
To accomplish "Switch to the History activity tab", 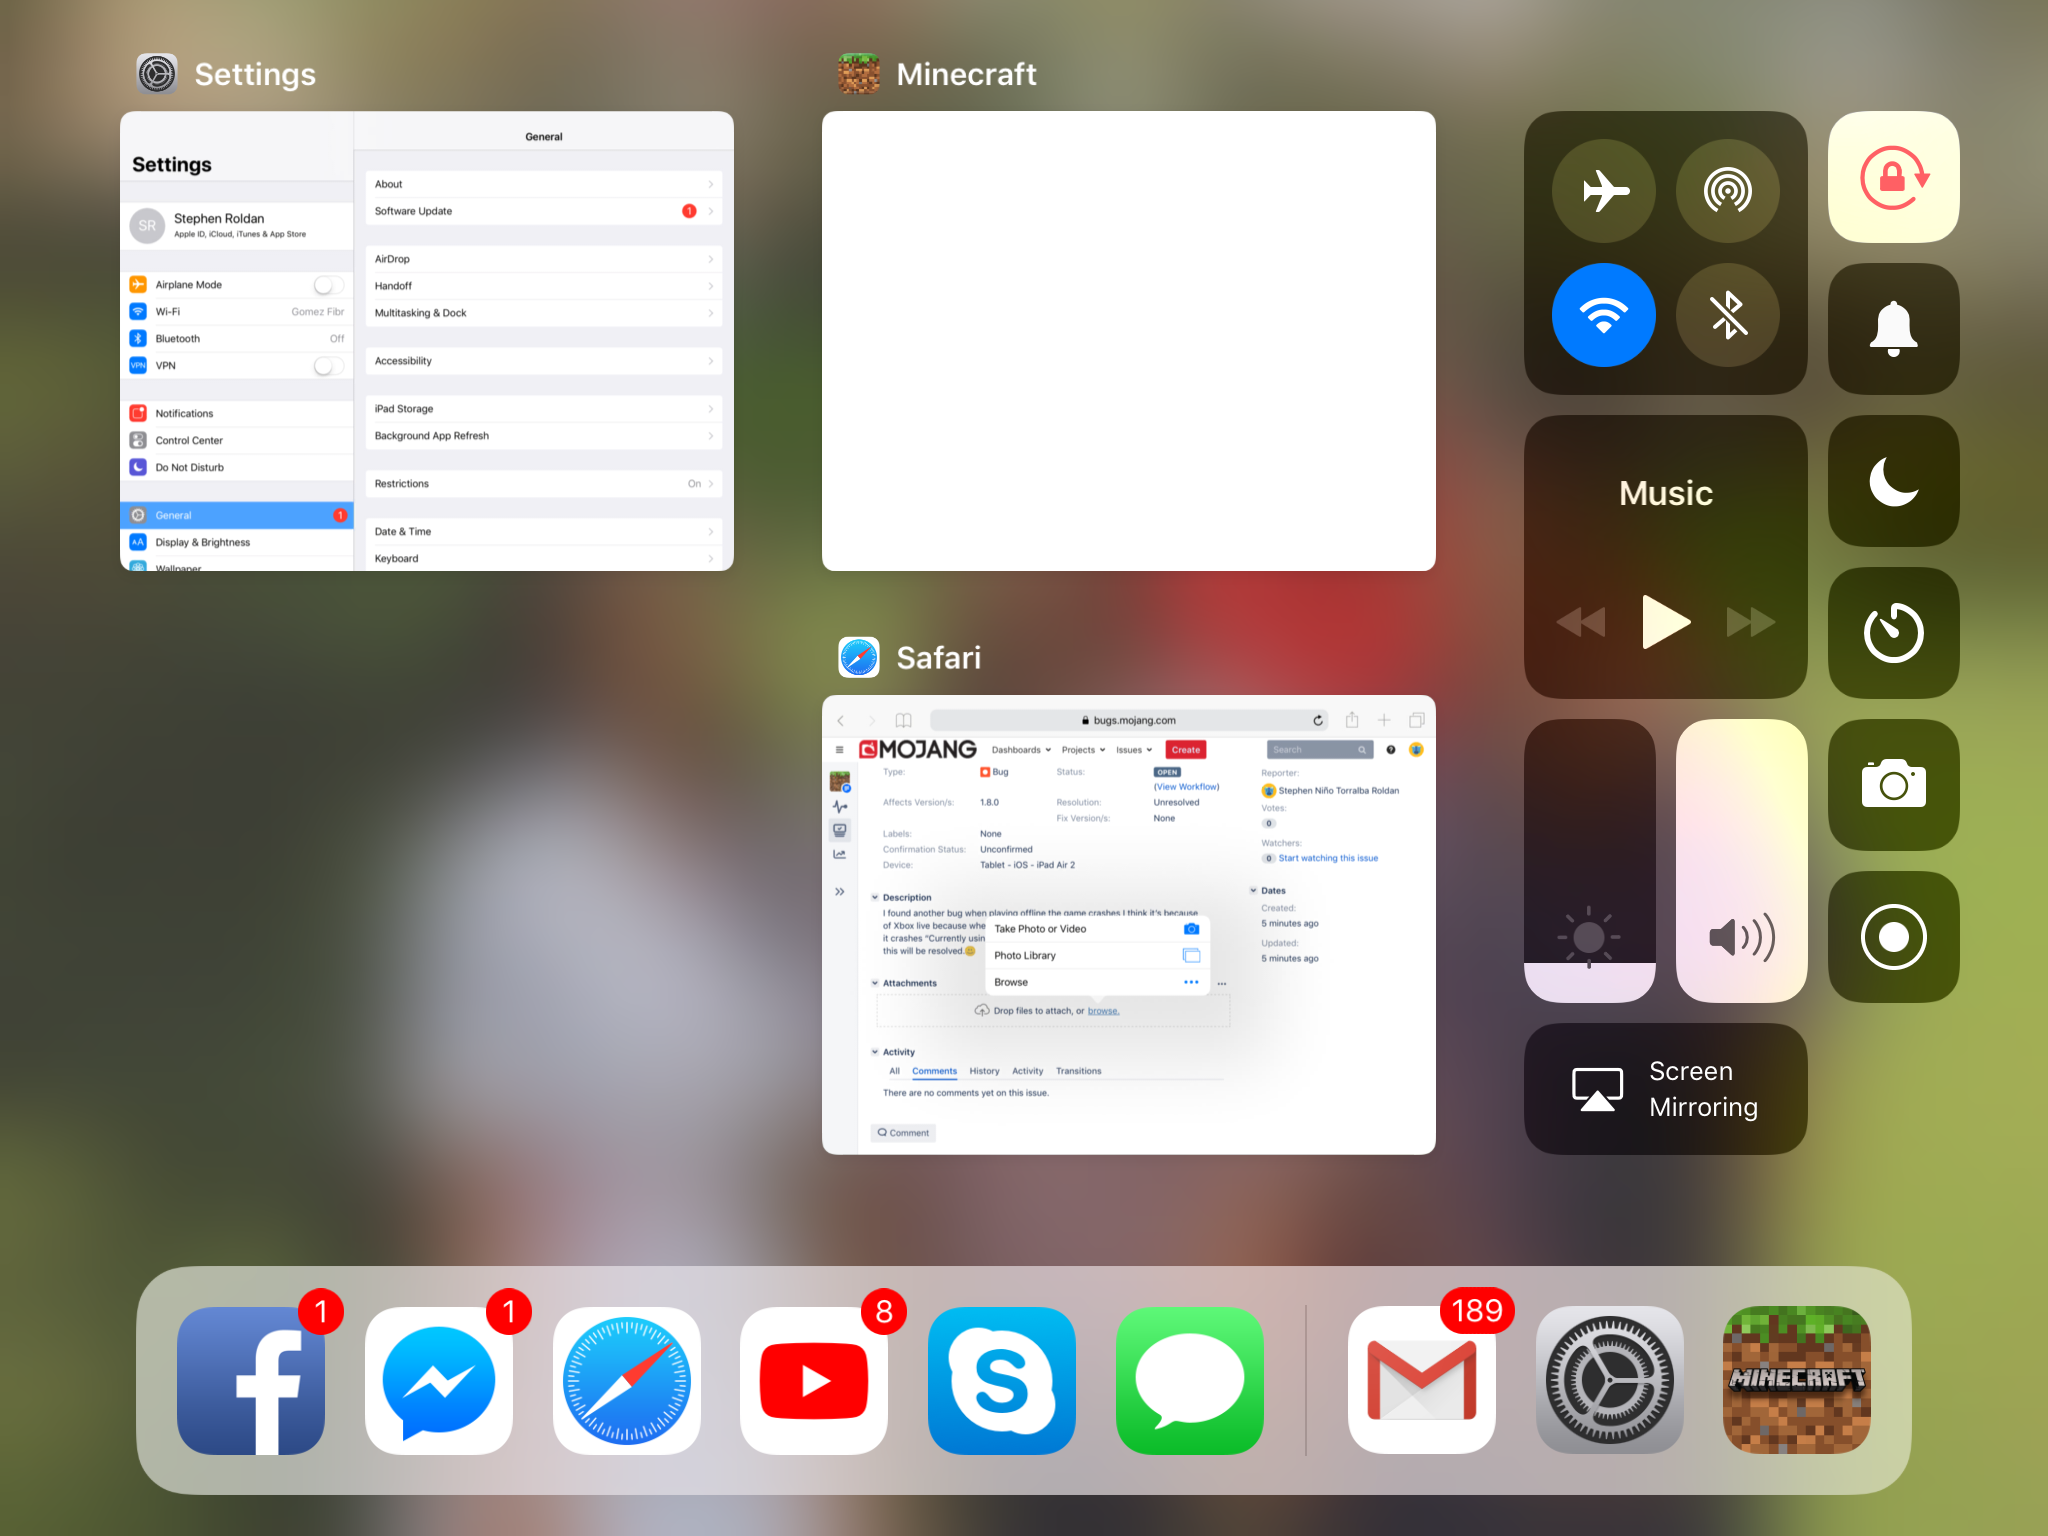I will tap(984, 1071).
